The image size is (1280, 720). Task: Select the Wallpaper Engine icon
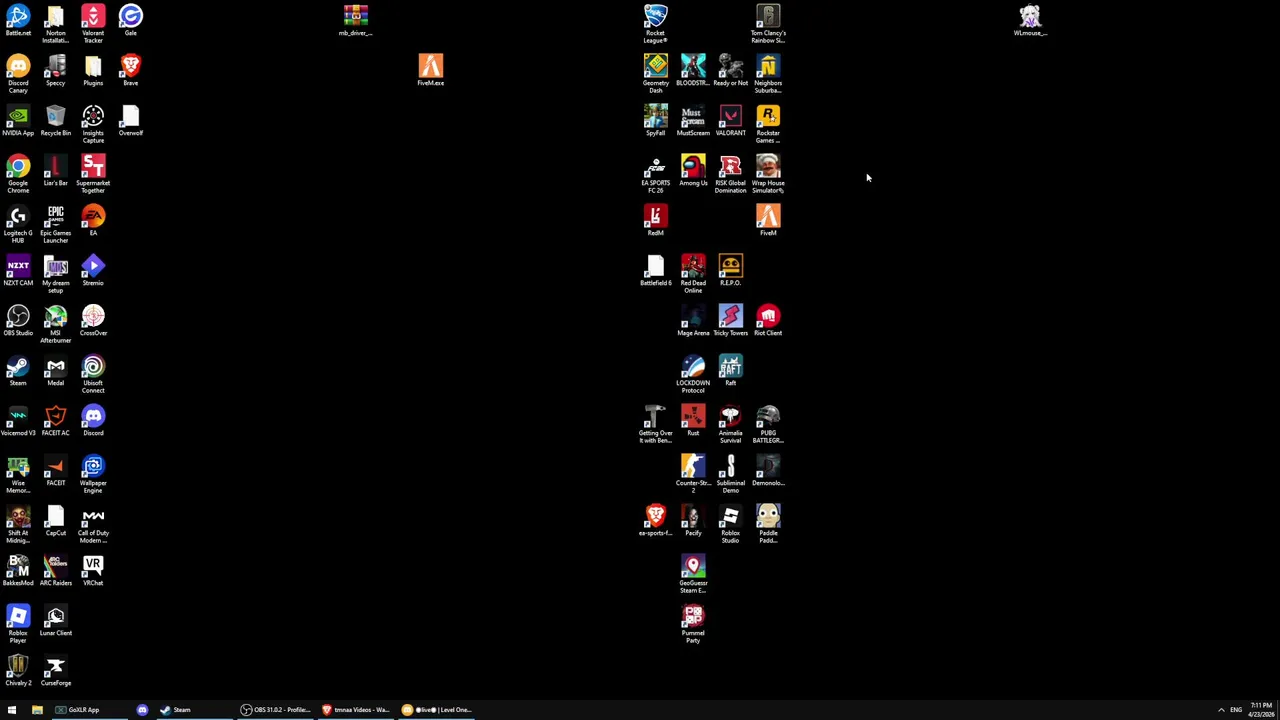tap(93, 474)
